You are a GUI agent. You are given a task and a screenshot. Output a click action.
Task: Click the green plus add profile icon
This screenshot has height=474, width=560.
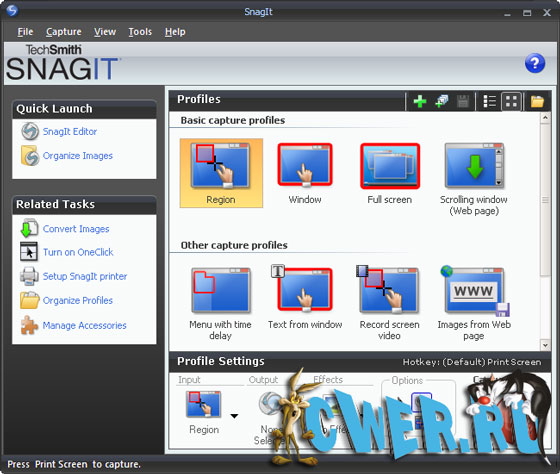coord(420,101)
